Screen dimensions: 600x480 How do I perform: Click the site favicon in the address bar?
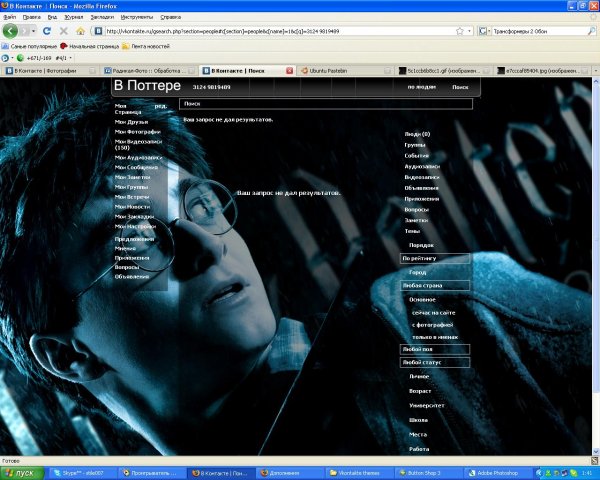click(98, 31)
